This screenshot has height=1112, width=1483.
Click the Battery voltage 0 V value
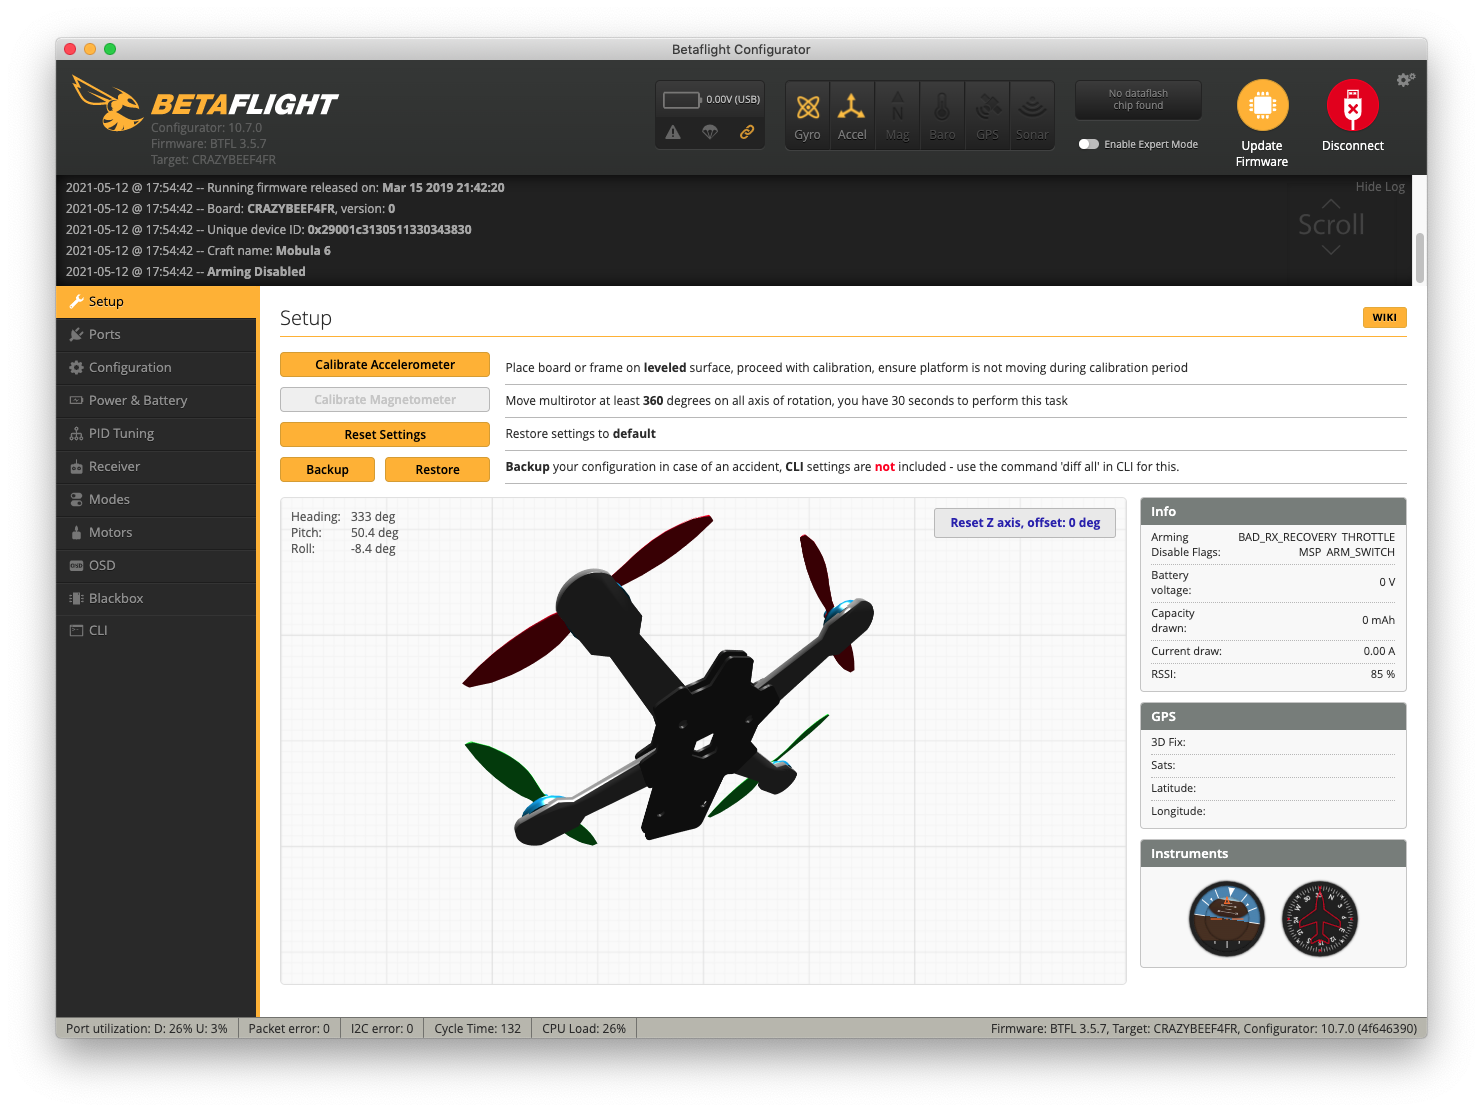[1387, 583]
